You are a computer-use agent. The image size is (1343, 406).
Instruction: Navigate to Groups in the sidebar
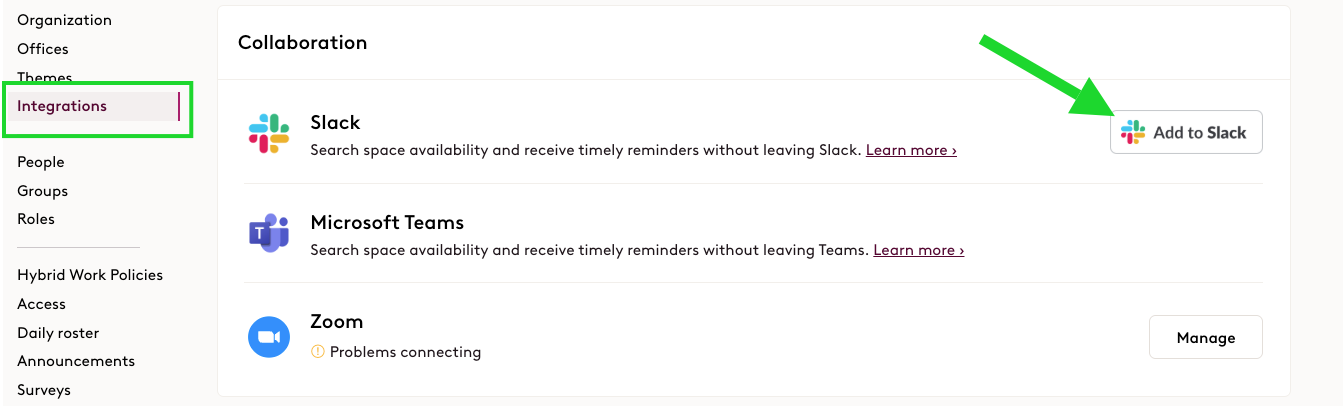coord(43,191)
